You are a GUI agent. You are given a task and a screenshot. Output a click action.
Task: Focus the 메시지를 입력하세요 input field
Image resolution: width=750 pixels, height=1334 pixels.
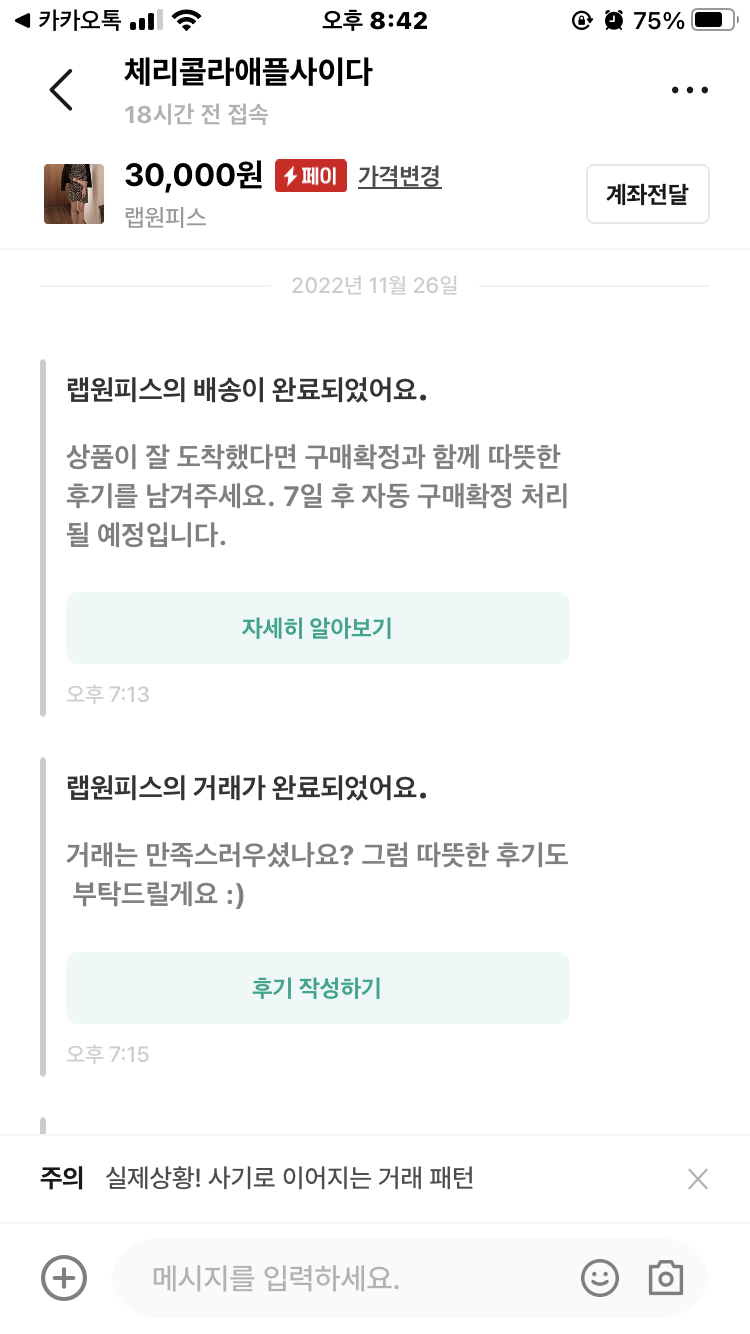340,1277
